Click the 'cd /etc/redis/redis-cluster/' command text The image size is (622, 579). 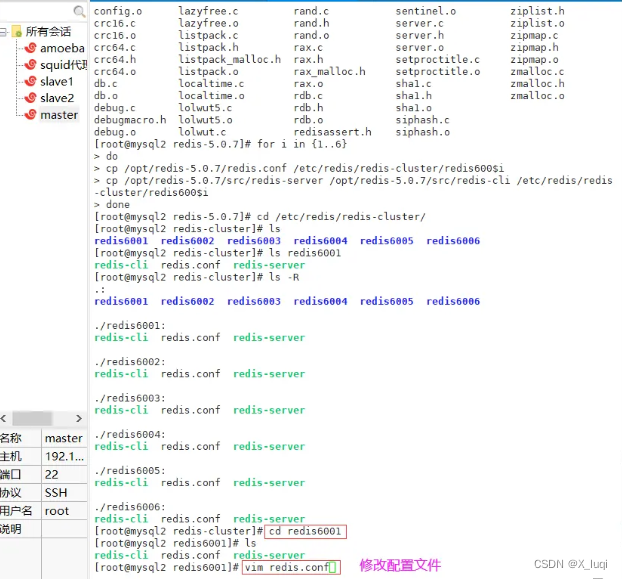[341, 217]
